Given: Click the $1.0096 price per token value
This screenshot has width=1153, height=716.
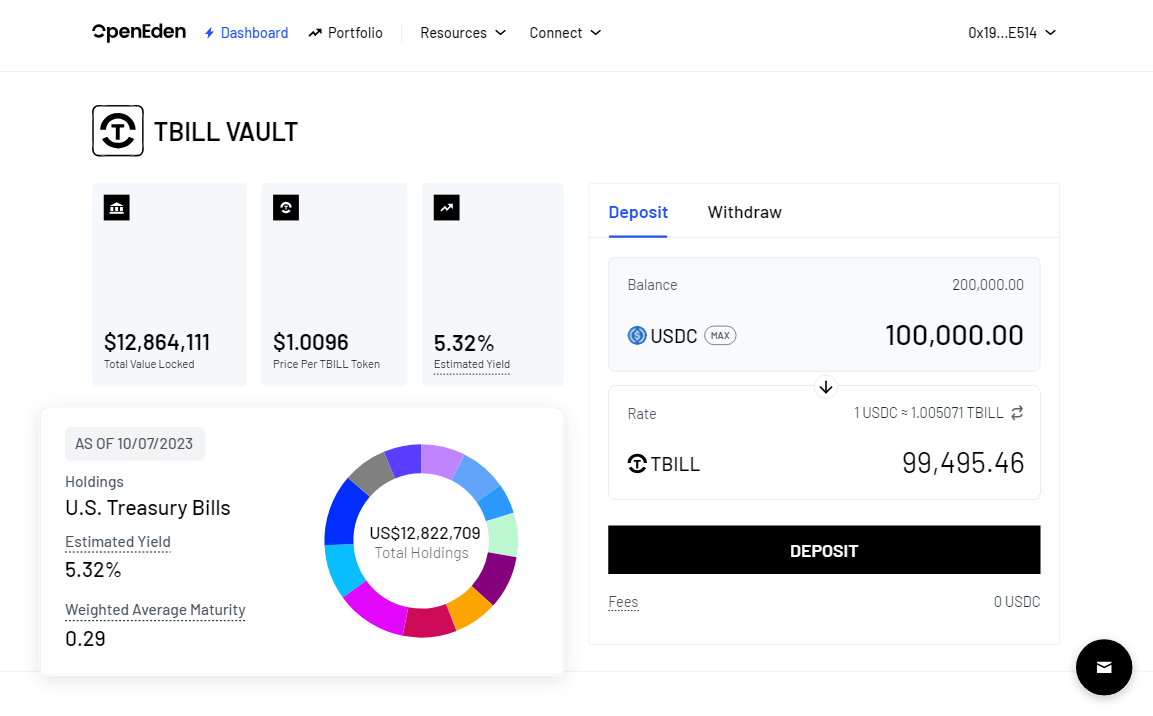Looking at the screenshot, I should pos(310,343).
